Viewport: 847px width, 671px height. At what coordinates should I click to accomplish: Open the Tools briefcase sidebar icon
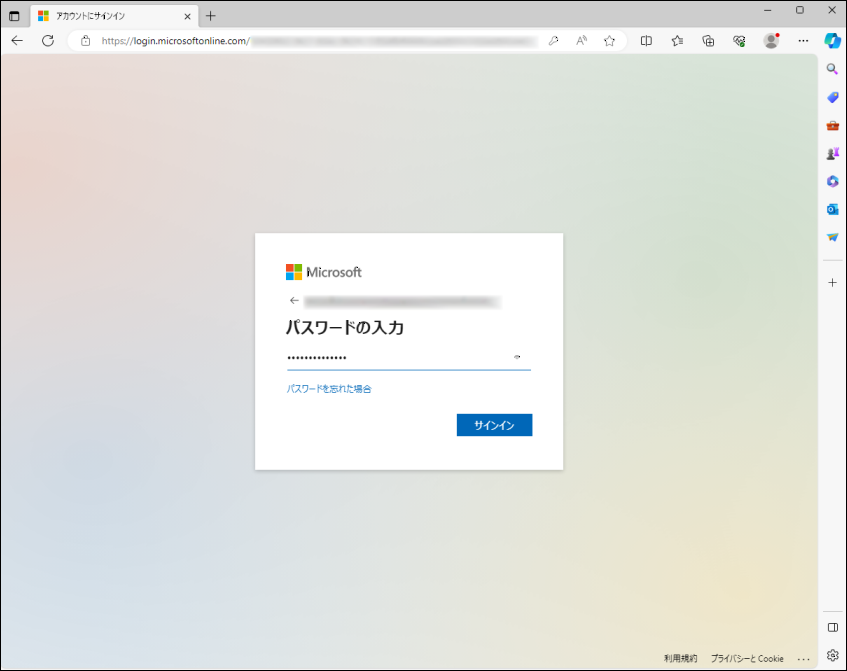pos(832,125)
